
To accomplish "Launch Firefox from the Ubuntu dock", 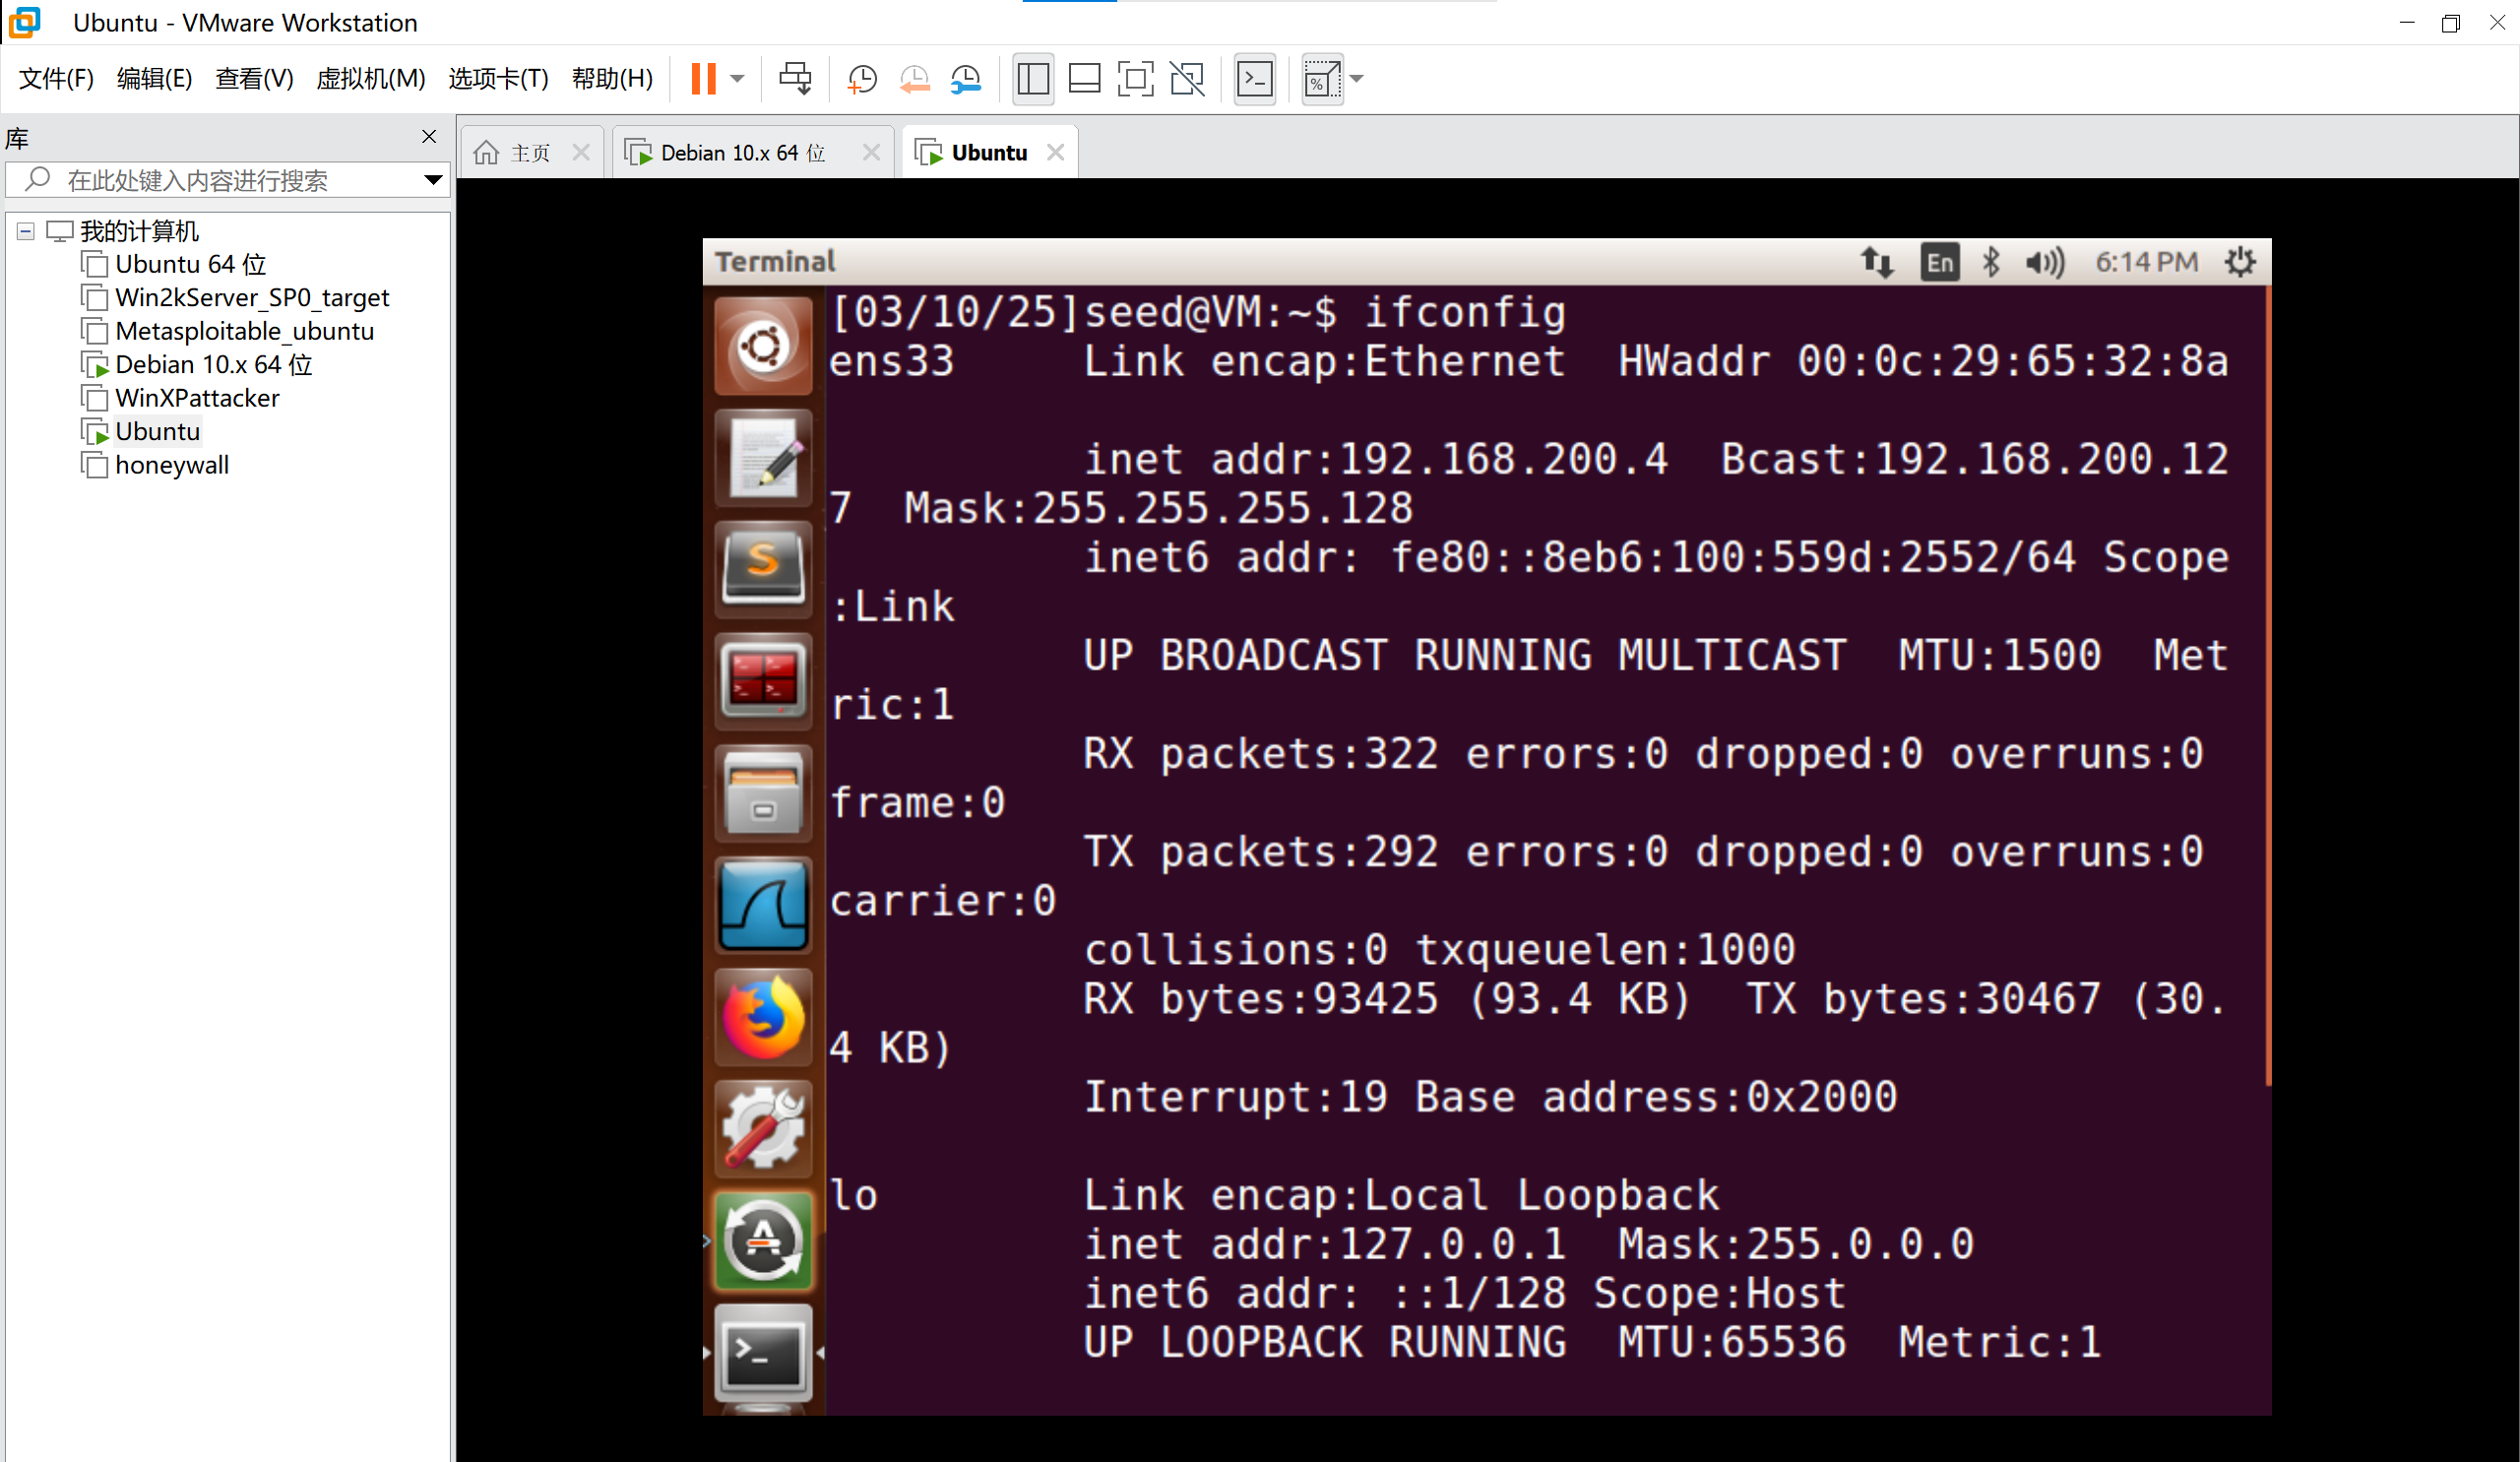I will tap(763, 1018).
